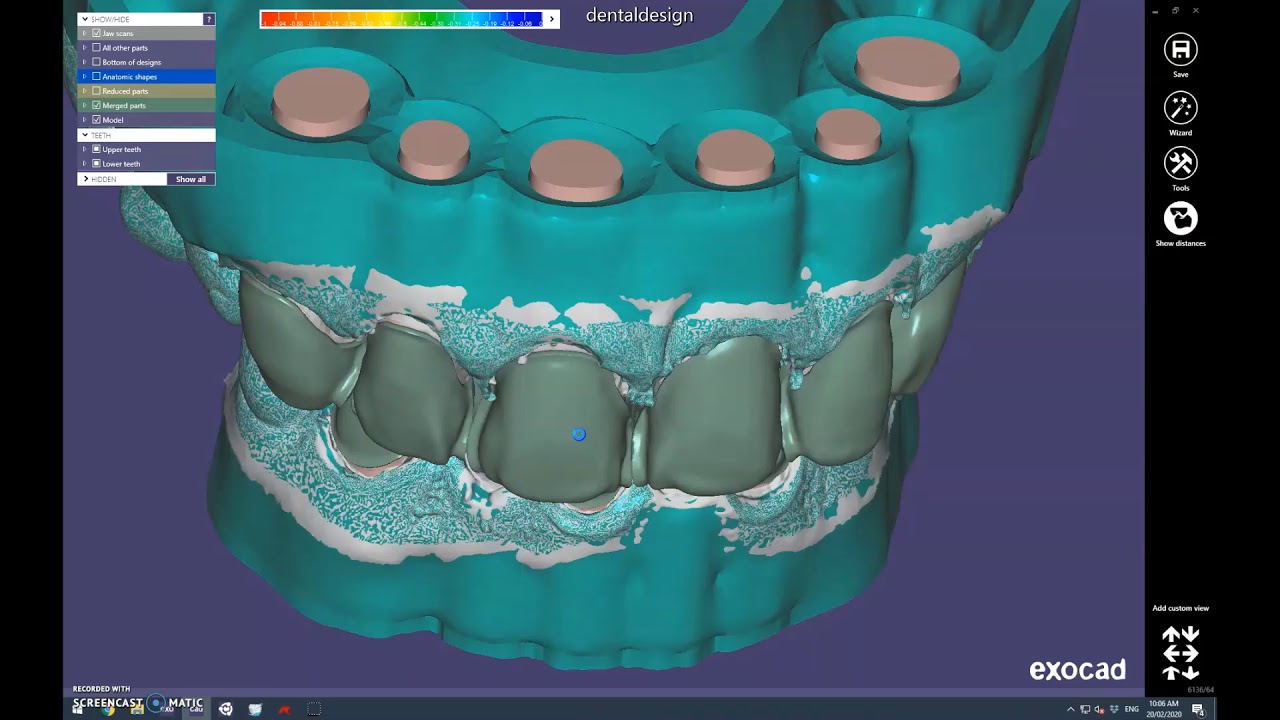Check the Anatomic shapes checkbox
Viewport: 1280px width, 720px height.
[96, 76]
